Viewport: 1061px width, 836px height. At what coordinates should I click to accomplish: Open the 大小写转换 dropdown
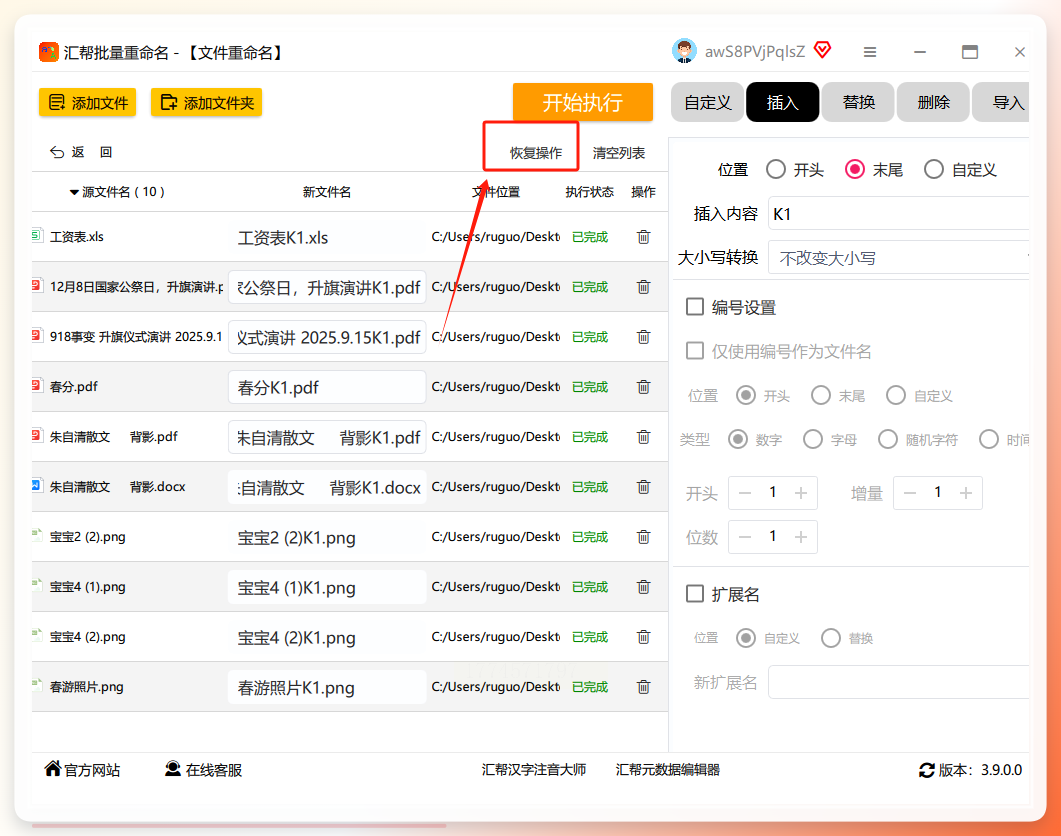click(899, 258)
